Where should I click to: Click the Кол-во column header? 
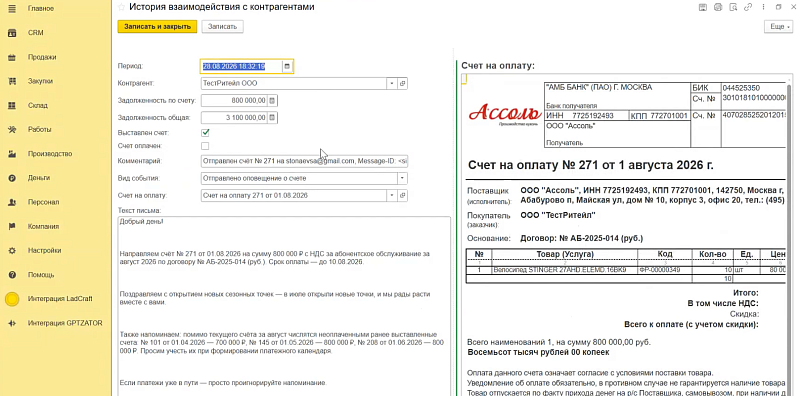(712, 254)
